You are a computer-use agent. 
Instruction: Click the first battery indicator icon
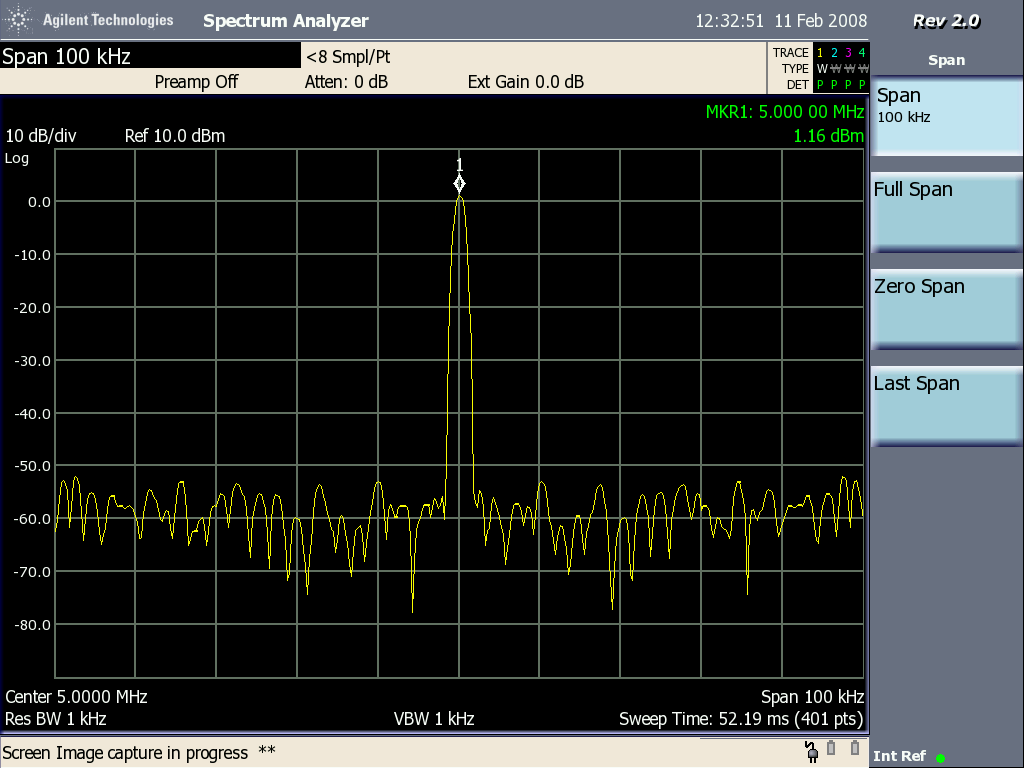coord(831,748)
